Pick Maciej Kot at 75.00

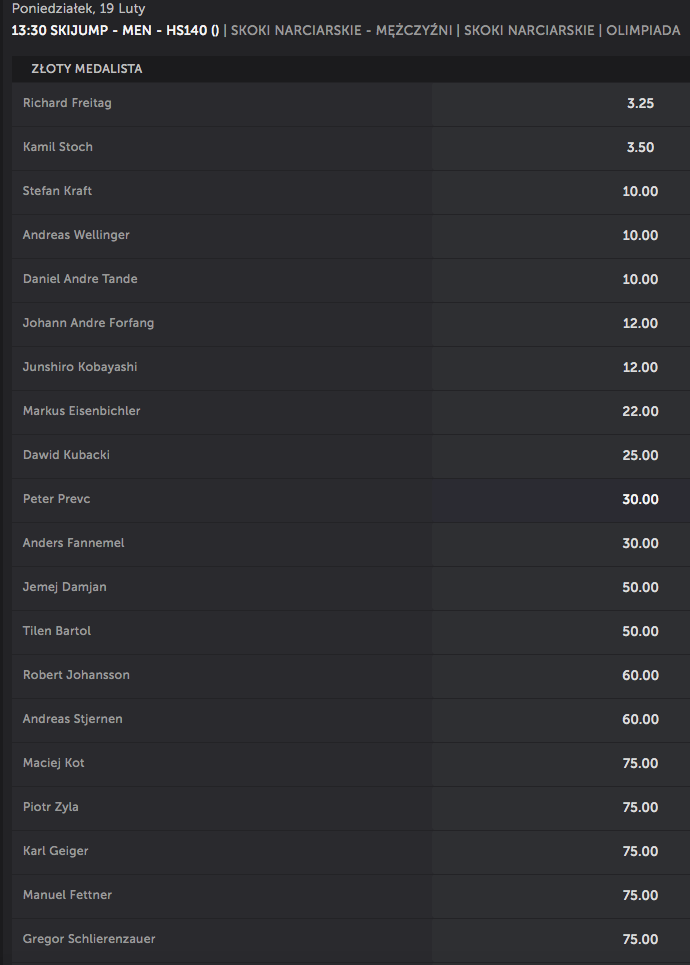tap(561, 764)
